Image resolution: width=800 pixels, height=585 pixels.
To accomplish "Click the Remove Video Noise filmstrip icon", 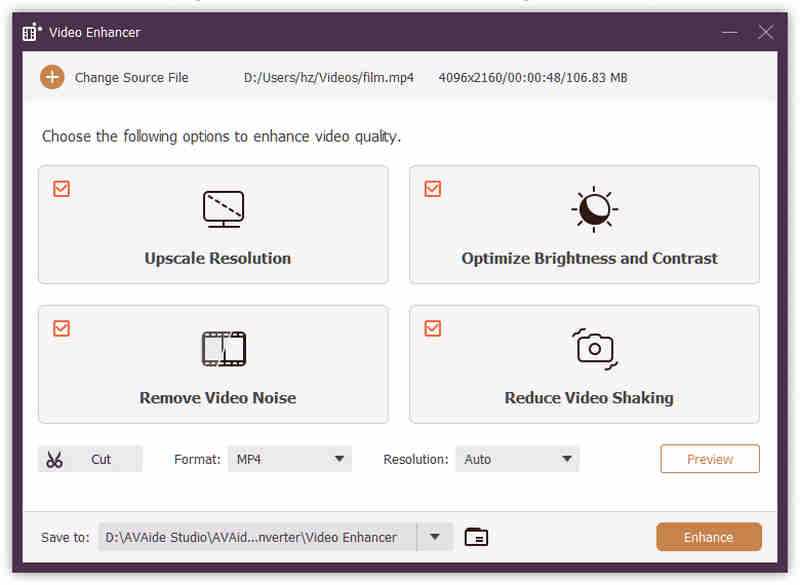I will 223,349.
